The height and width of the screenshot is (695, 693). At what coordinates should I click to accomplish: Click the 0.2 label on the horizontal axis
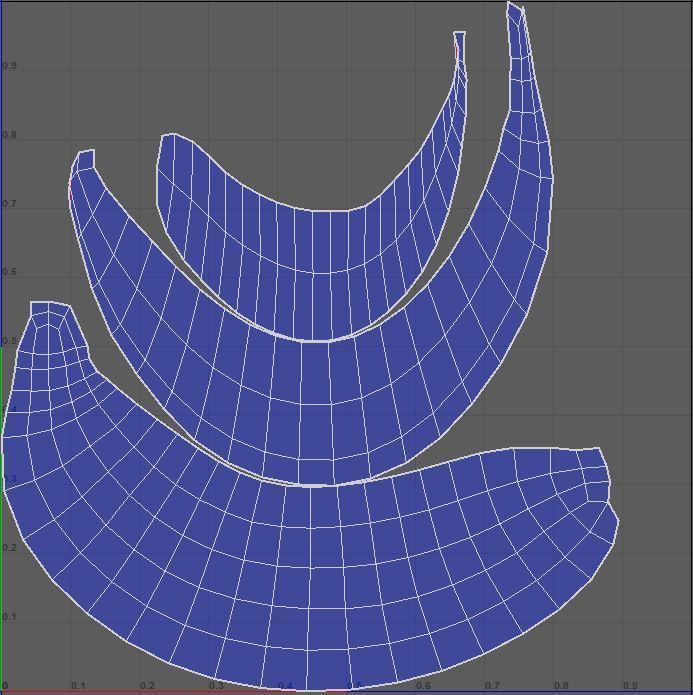pyautogui.click(x=147, y=686)
